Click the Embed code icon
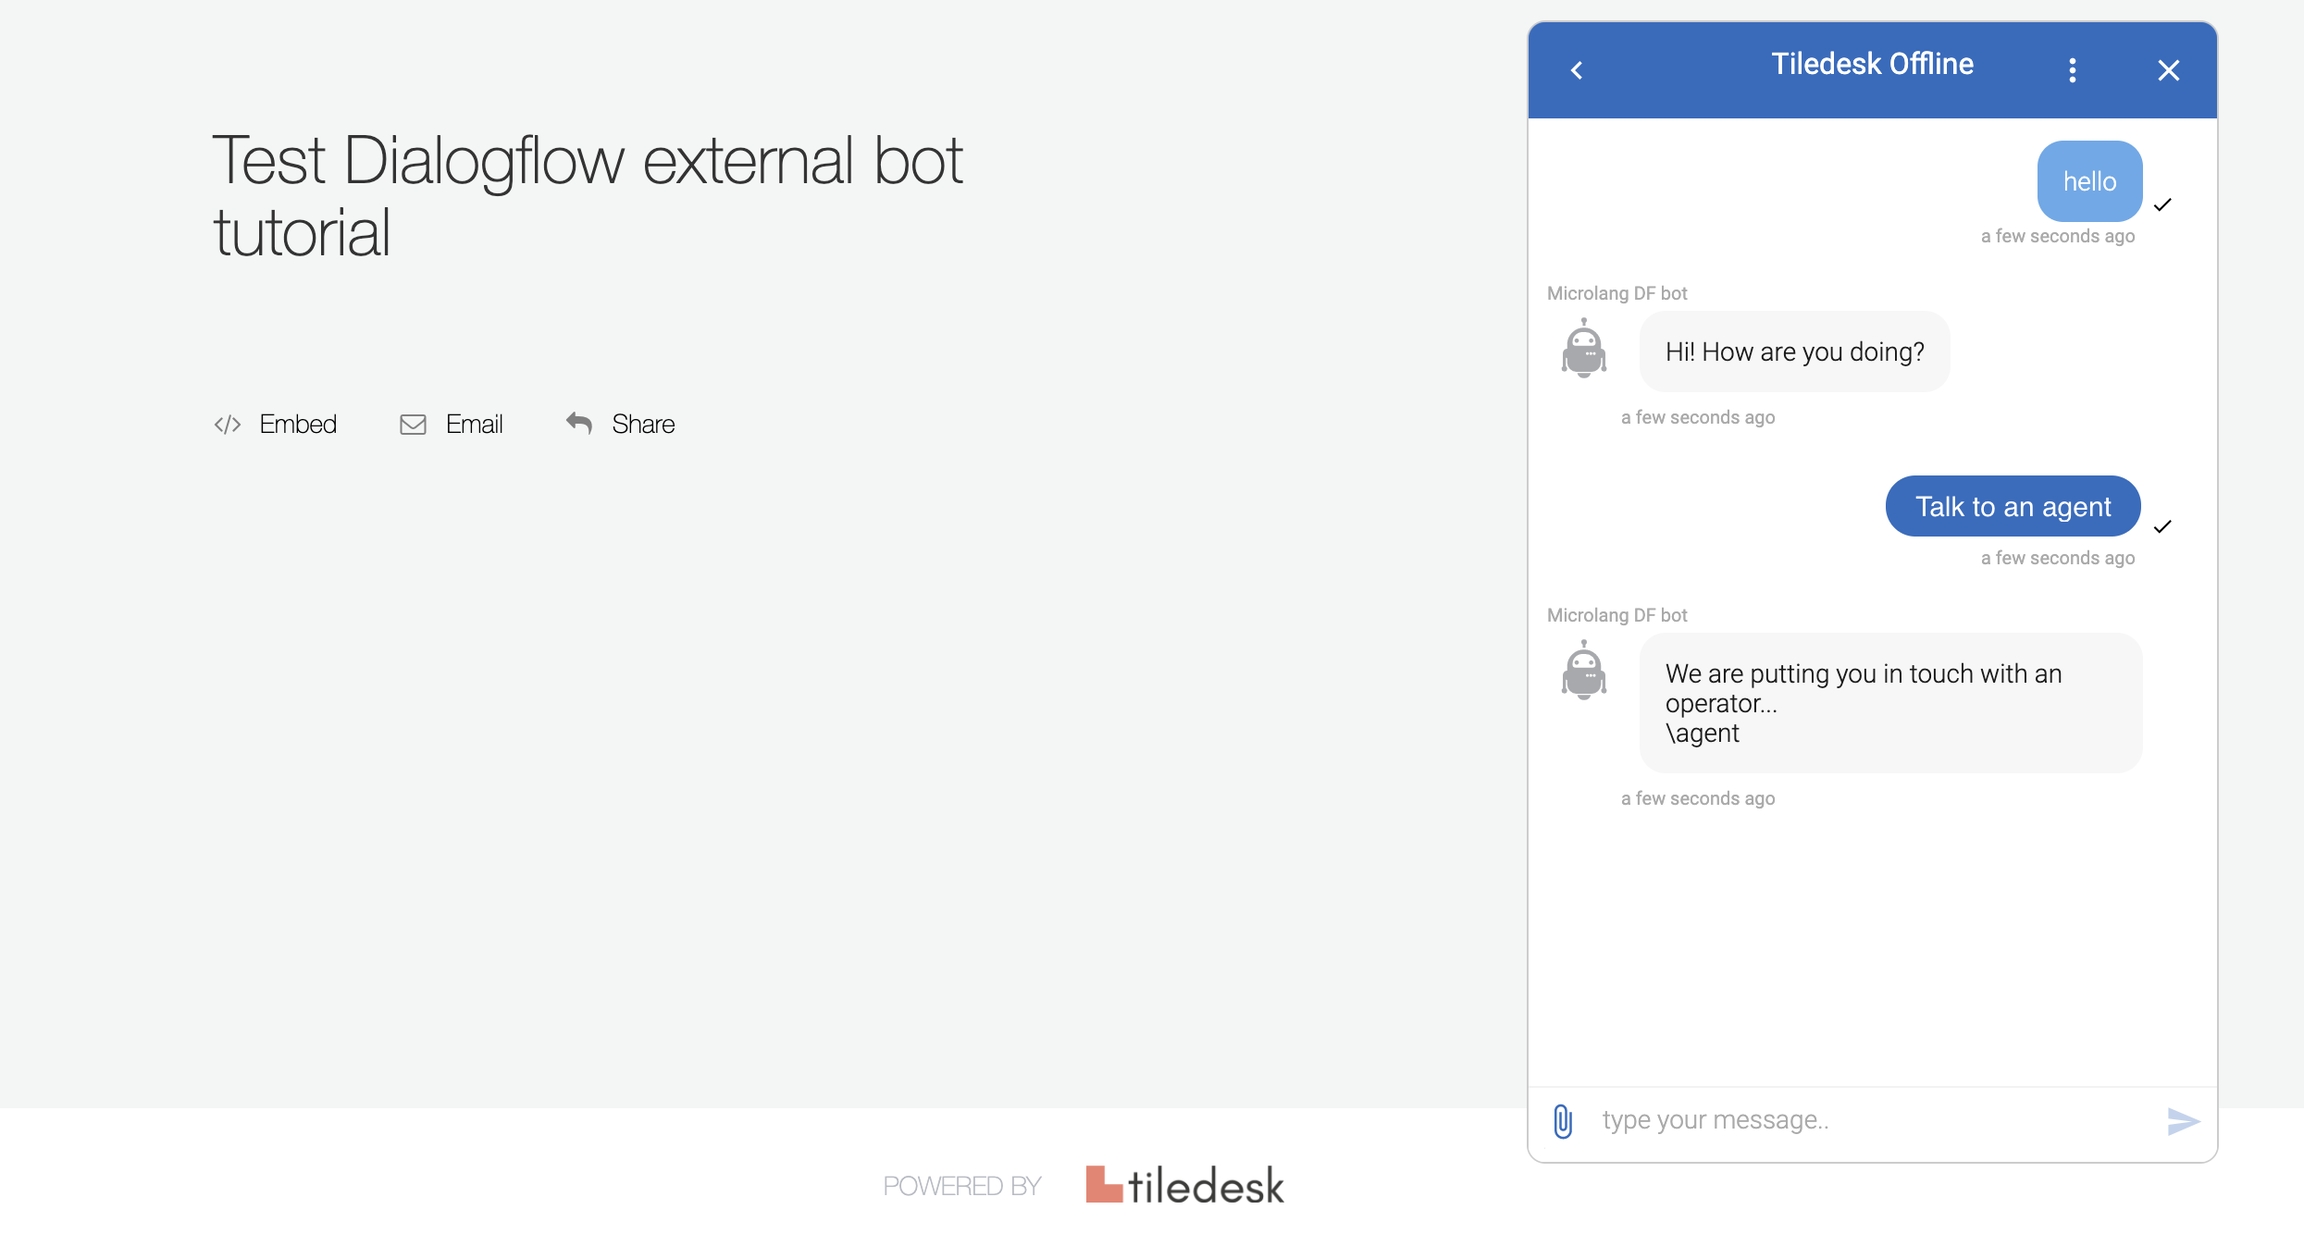The width and height of the screenshot is (2304, 1234). tap(227, 425)
